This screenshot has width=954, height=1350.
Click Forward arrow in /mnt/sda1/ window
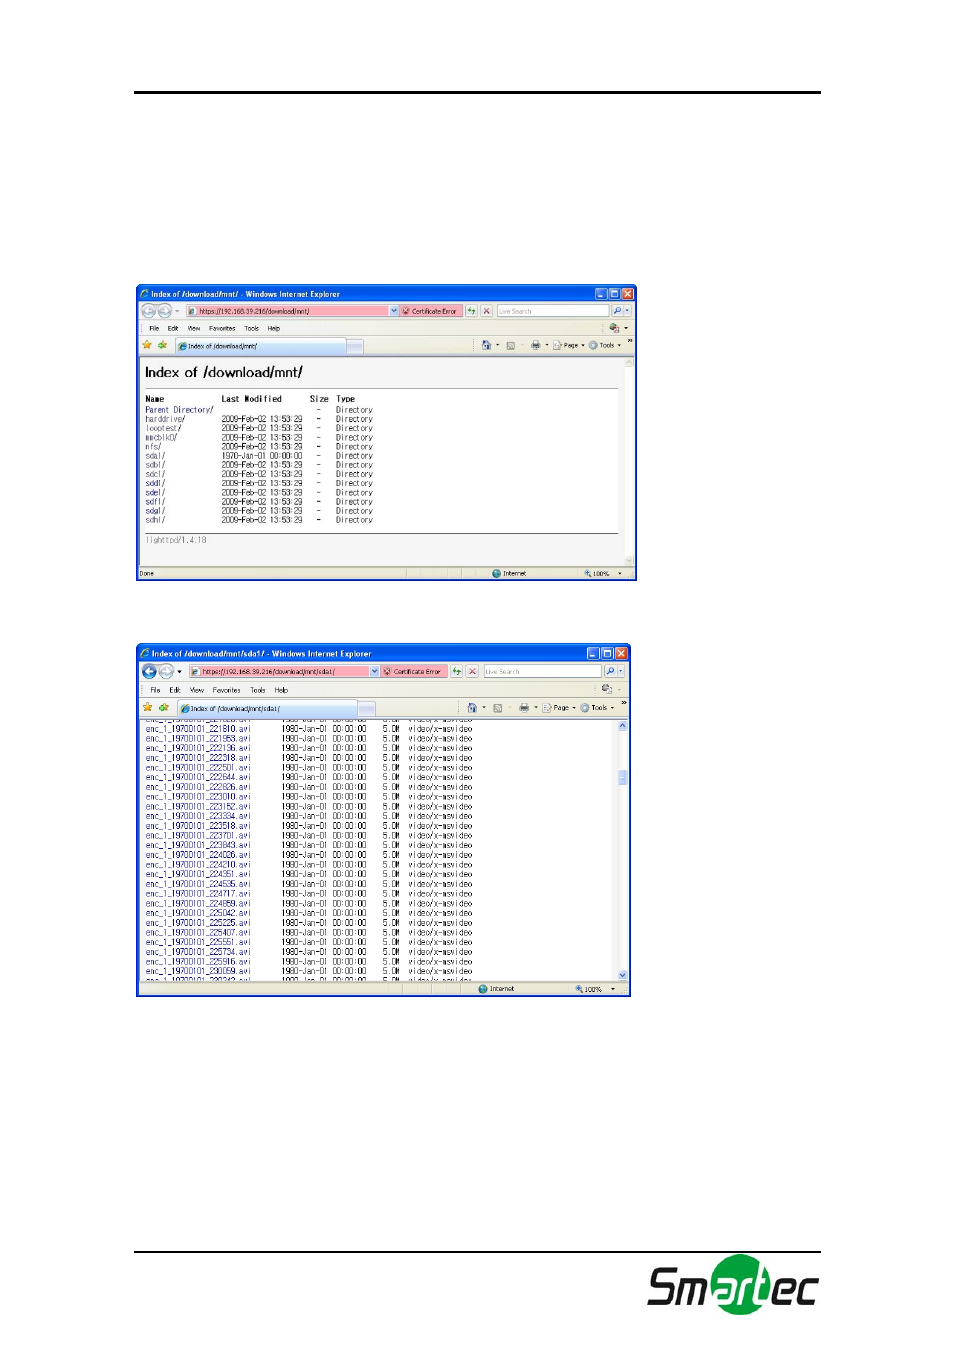(x=166, y=671)
